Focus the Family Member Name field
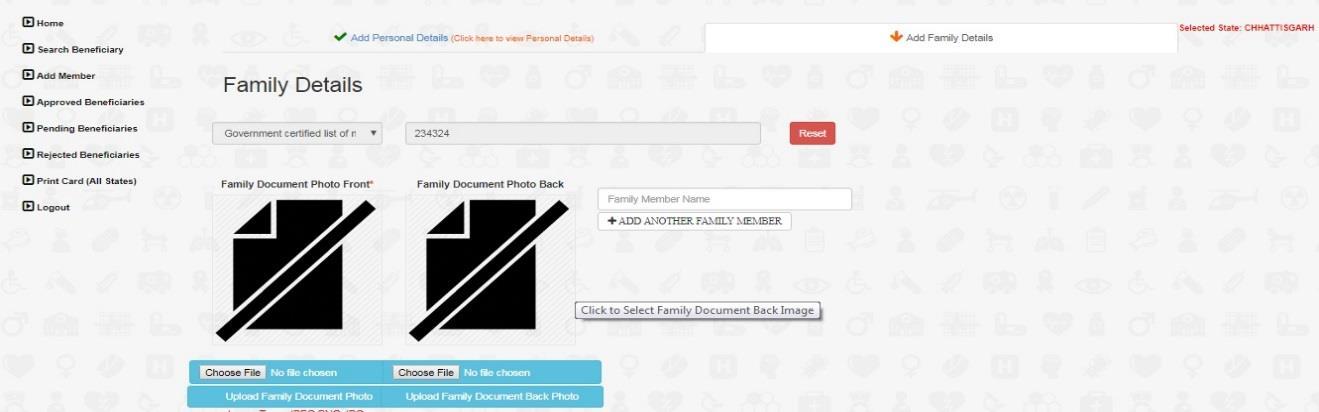 [x=725, y=199]
